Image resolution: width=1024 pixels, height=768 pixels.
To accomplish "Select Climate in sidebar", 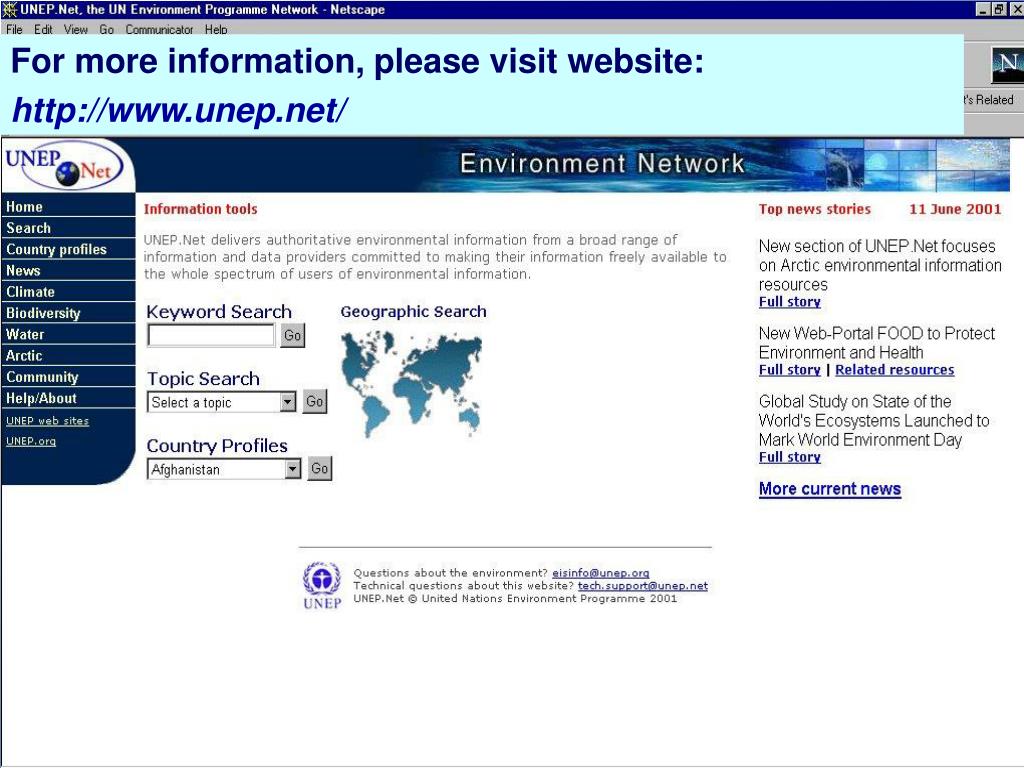I will click(68, 292).
